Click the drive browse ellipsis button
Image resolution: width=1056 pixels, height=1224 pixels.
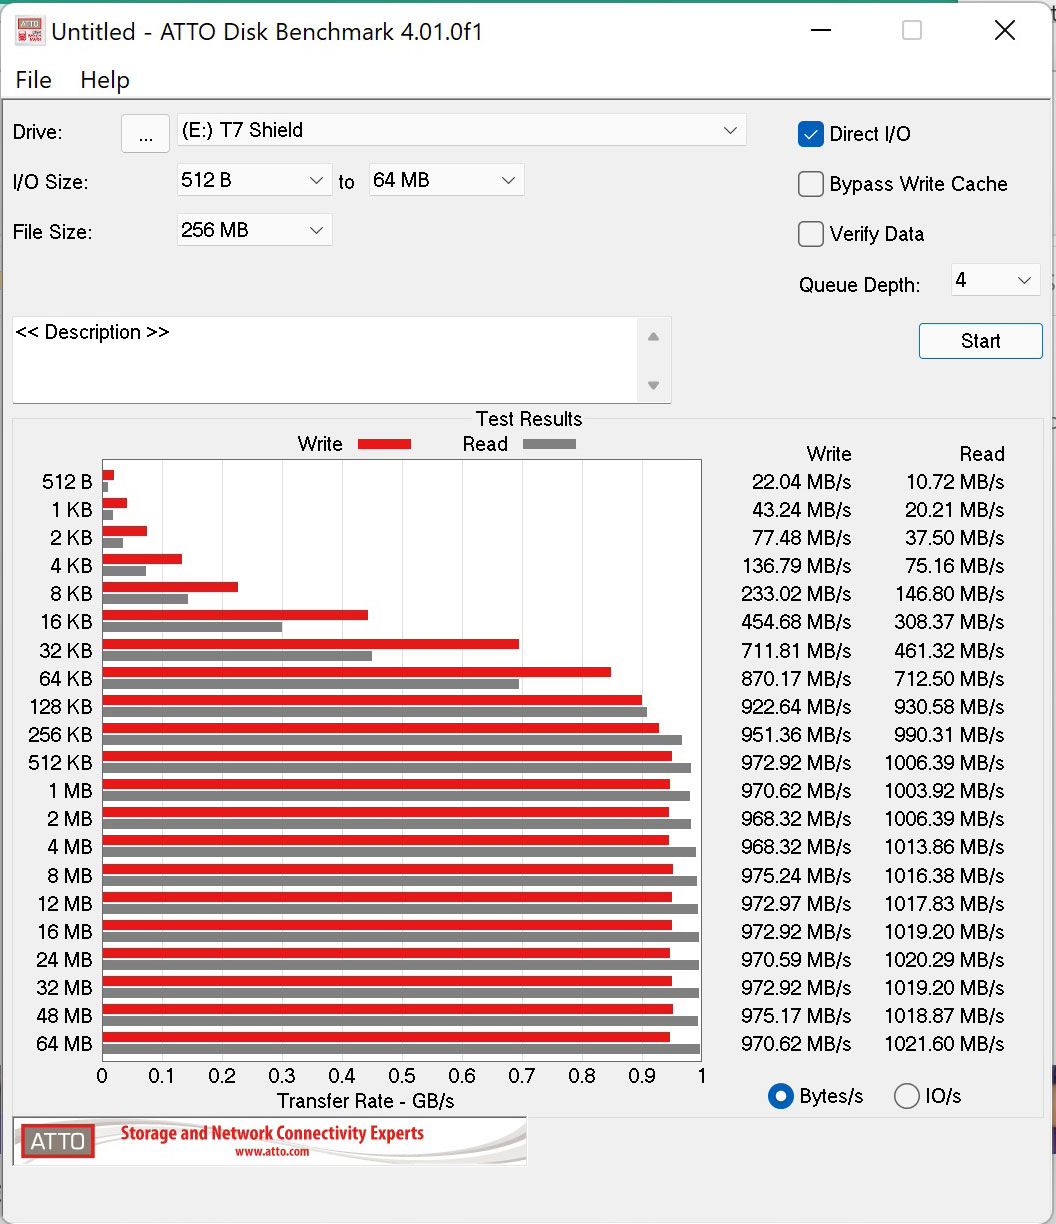click(145, 134)
